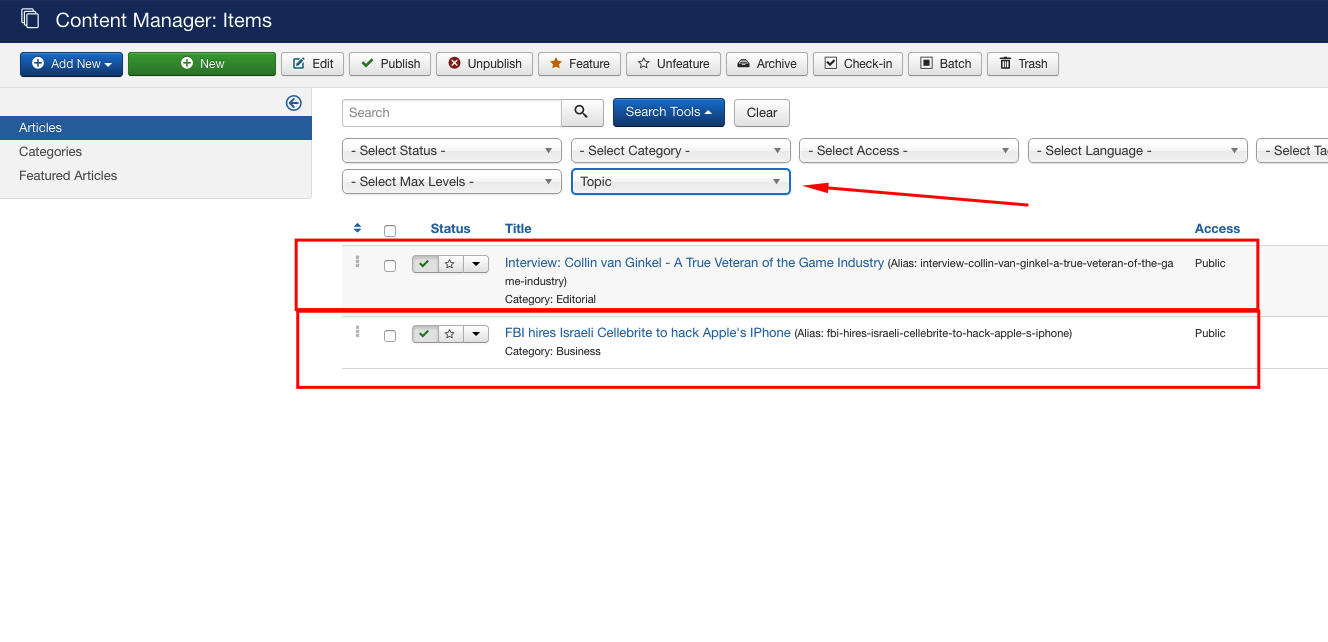Open the partially visible Select Tag dropdown
This screenshot has width=1328, height=642.
1292,151
